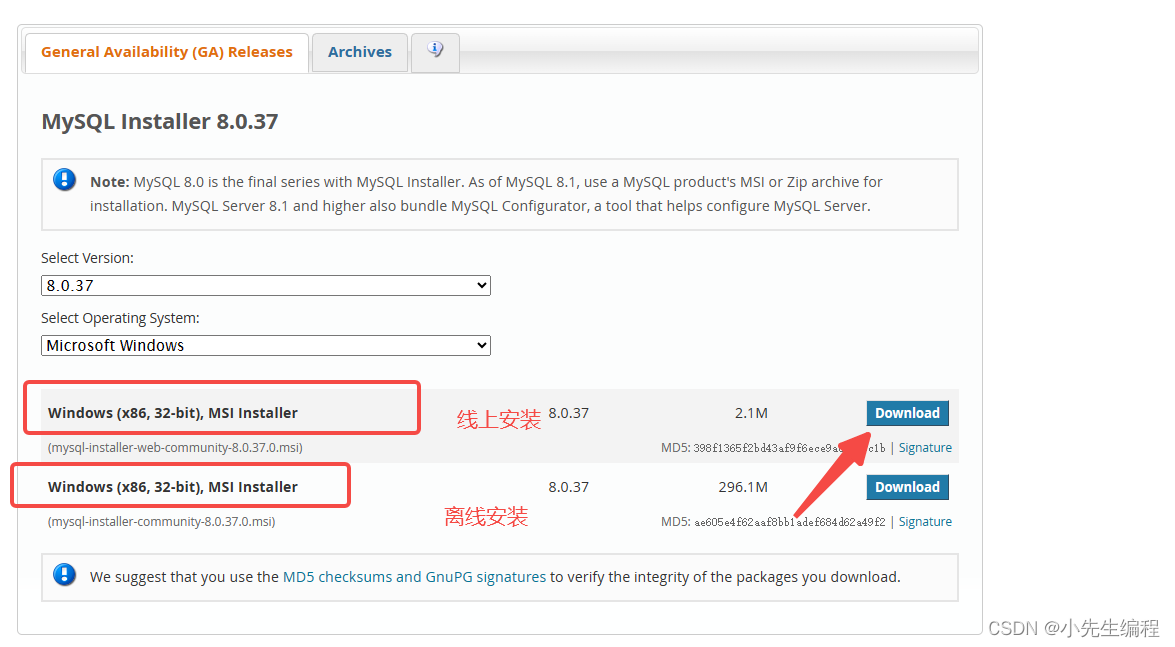The width and height of the screenshot is (1175, 647).
Task: Open the Signature link for the web installer
Action: 925,447
